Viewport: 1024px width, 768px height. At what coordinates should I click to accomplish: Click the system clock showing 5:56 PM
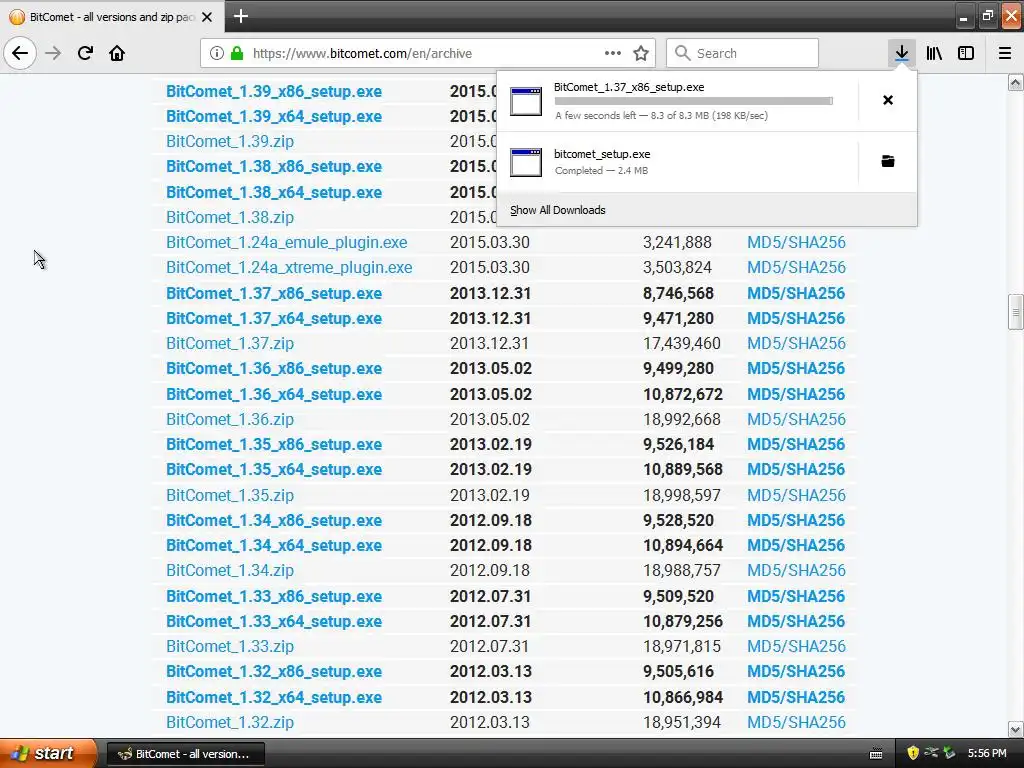[x=987, y=753]
